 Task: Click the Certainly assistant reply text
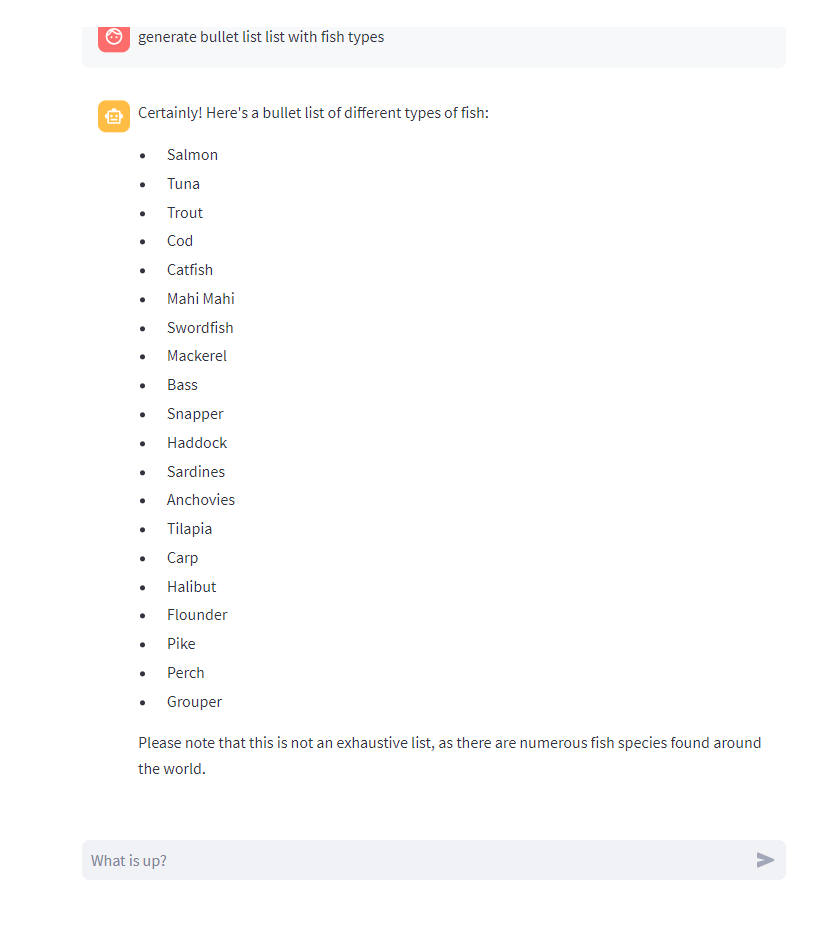coord(313,113)
